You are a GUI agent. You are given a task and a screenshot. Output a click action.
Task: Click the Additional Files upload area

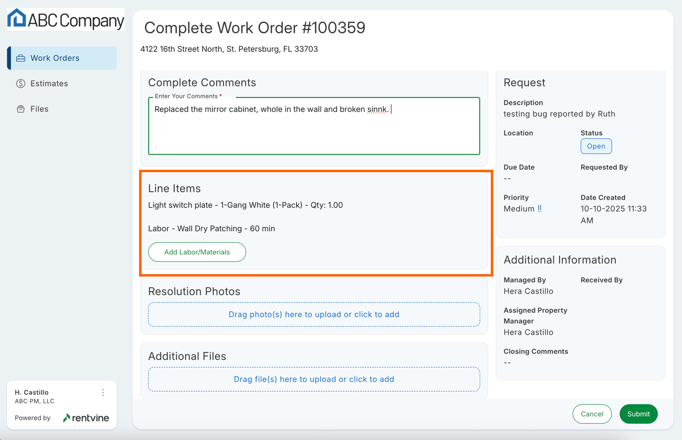(x=314, y=379)
